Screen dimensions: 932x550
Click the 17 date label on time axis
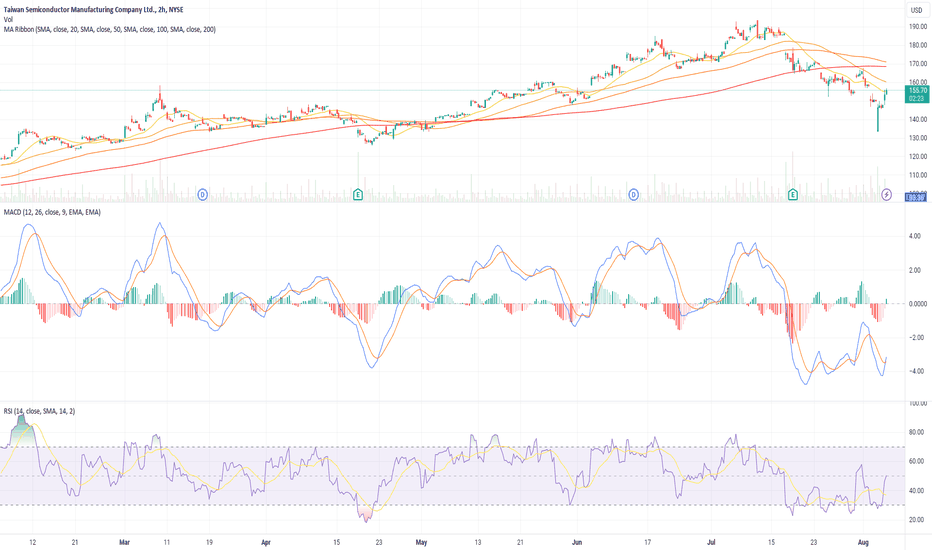[x=648, y=542]
